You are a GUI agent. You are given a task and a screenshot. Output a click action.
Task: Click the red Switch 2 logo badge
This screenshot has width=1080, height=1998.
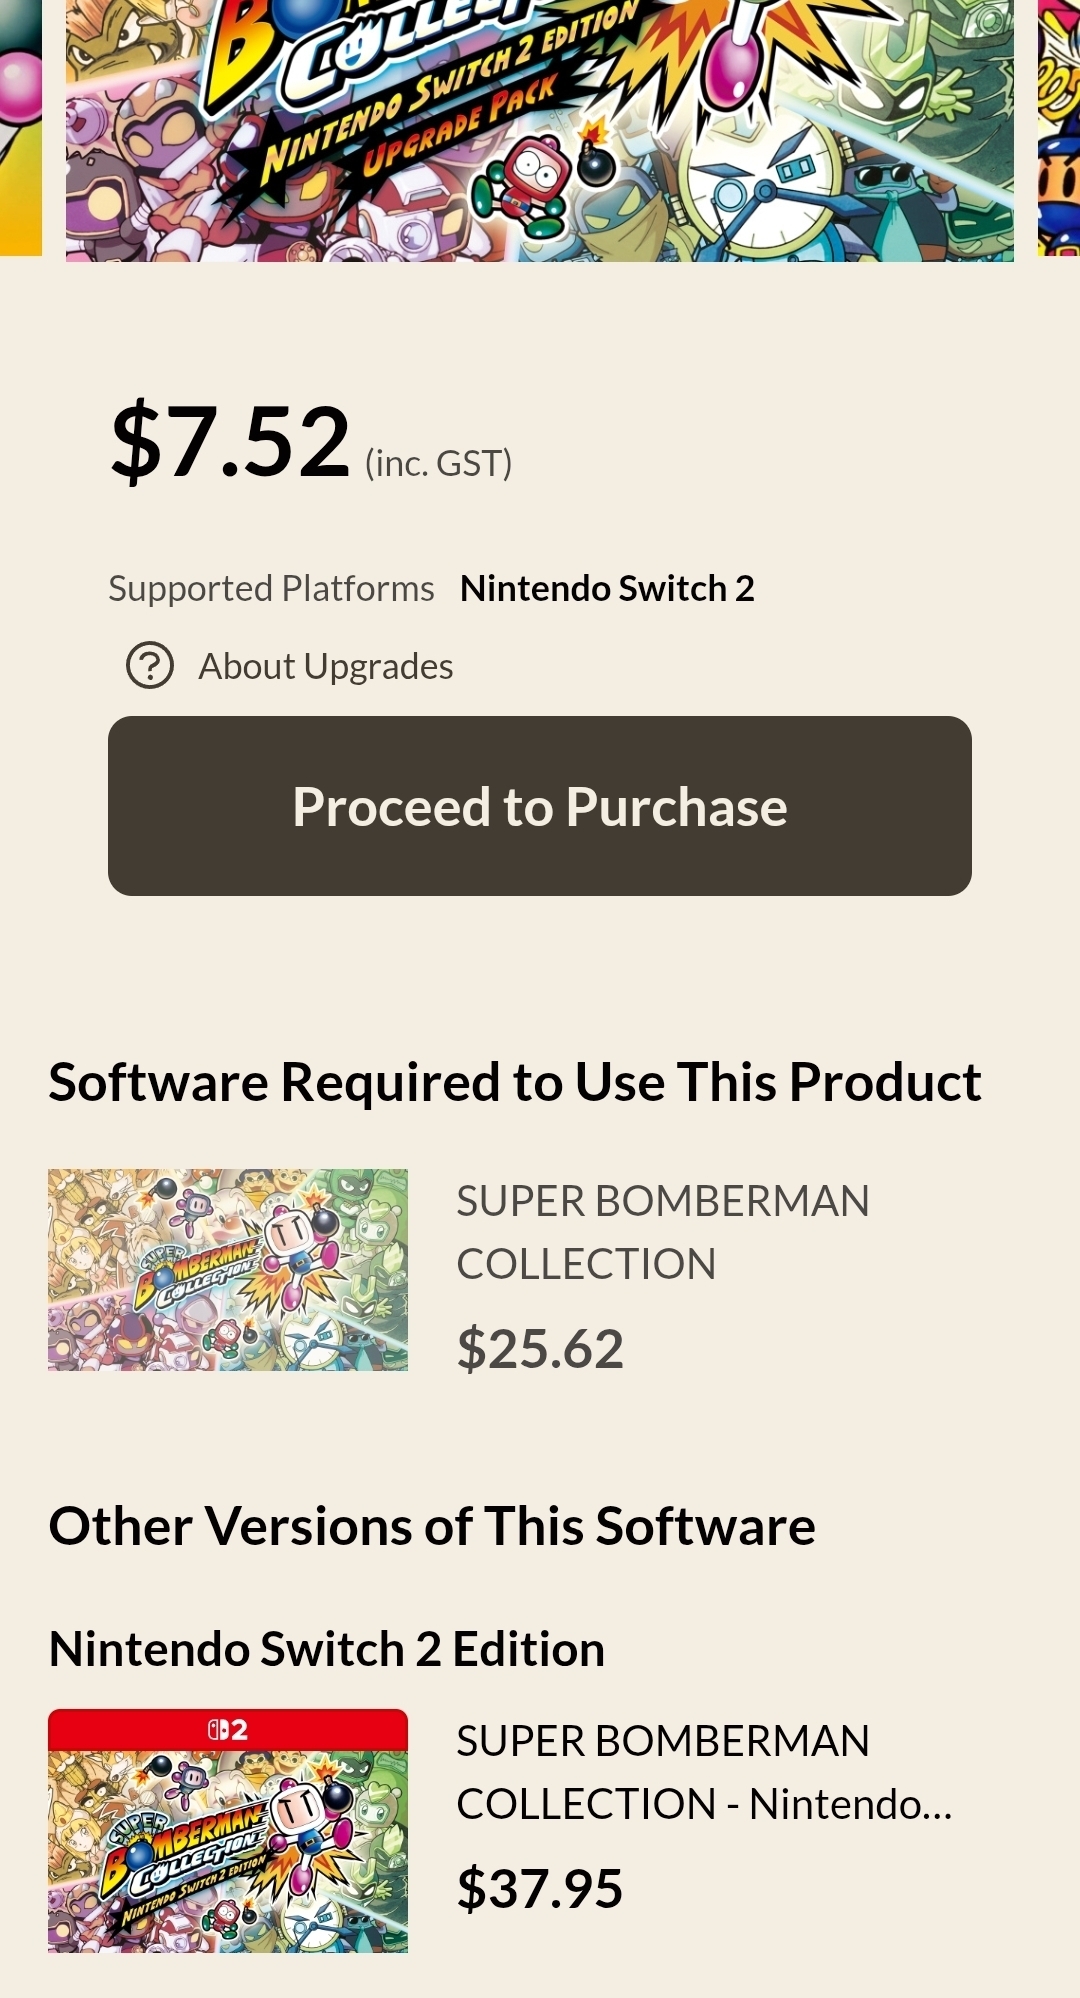(x=228, y=1729)
